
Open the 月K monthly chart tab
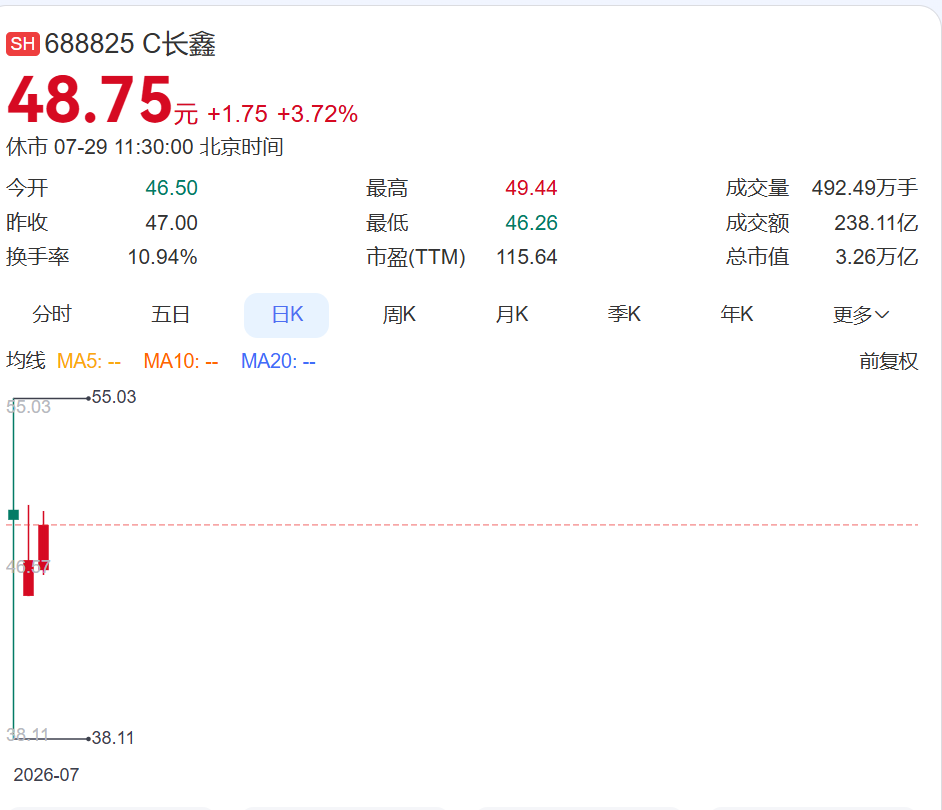[512, 314]
